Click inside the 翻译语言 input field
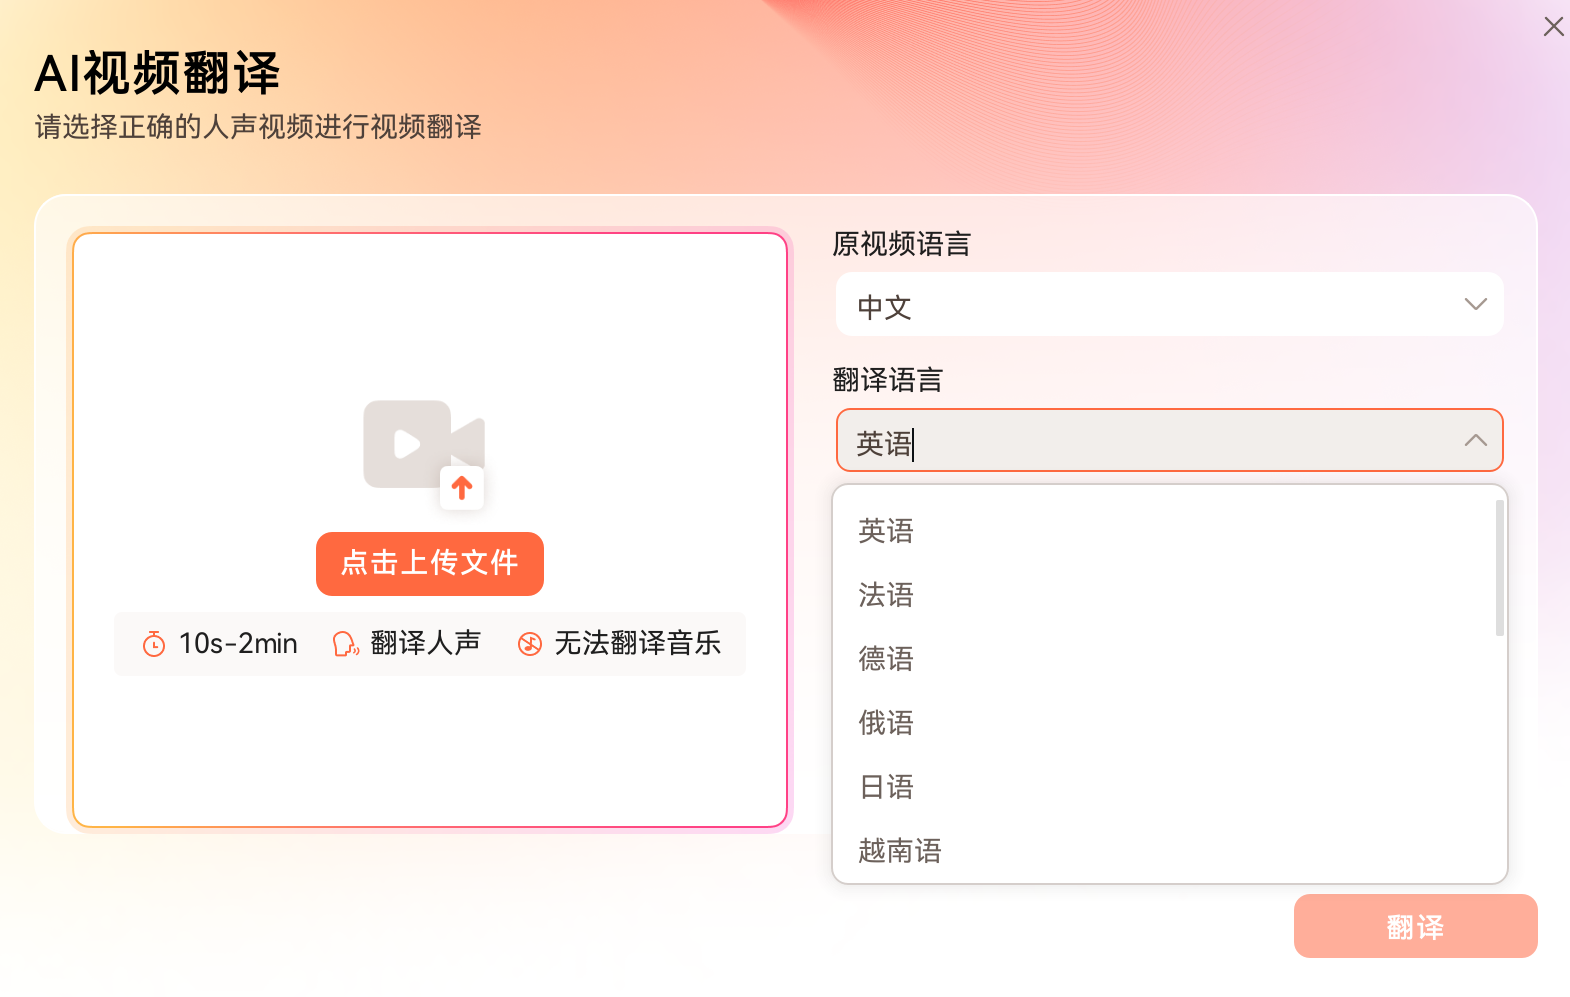1570x997 pixels. point(1100,440)
